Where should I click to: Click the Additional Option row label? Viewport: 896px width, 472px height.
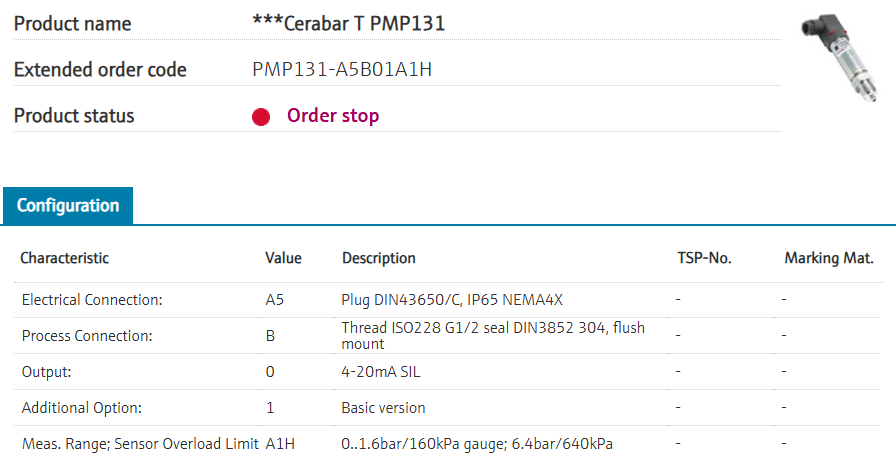tap(82, 408)
